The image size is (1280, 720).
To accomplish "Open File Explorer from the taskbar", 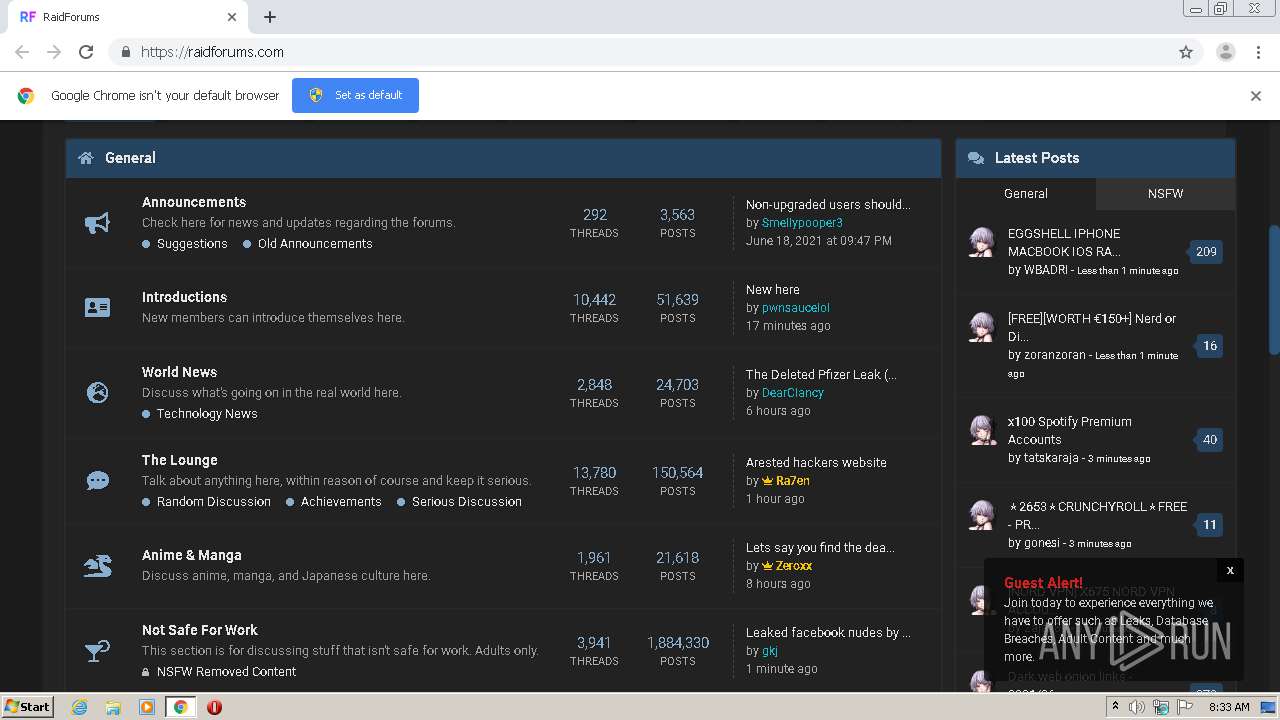I will 113,707.
